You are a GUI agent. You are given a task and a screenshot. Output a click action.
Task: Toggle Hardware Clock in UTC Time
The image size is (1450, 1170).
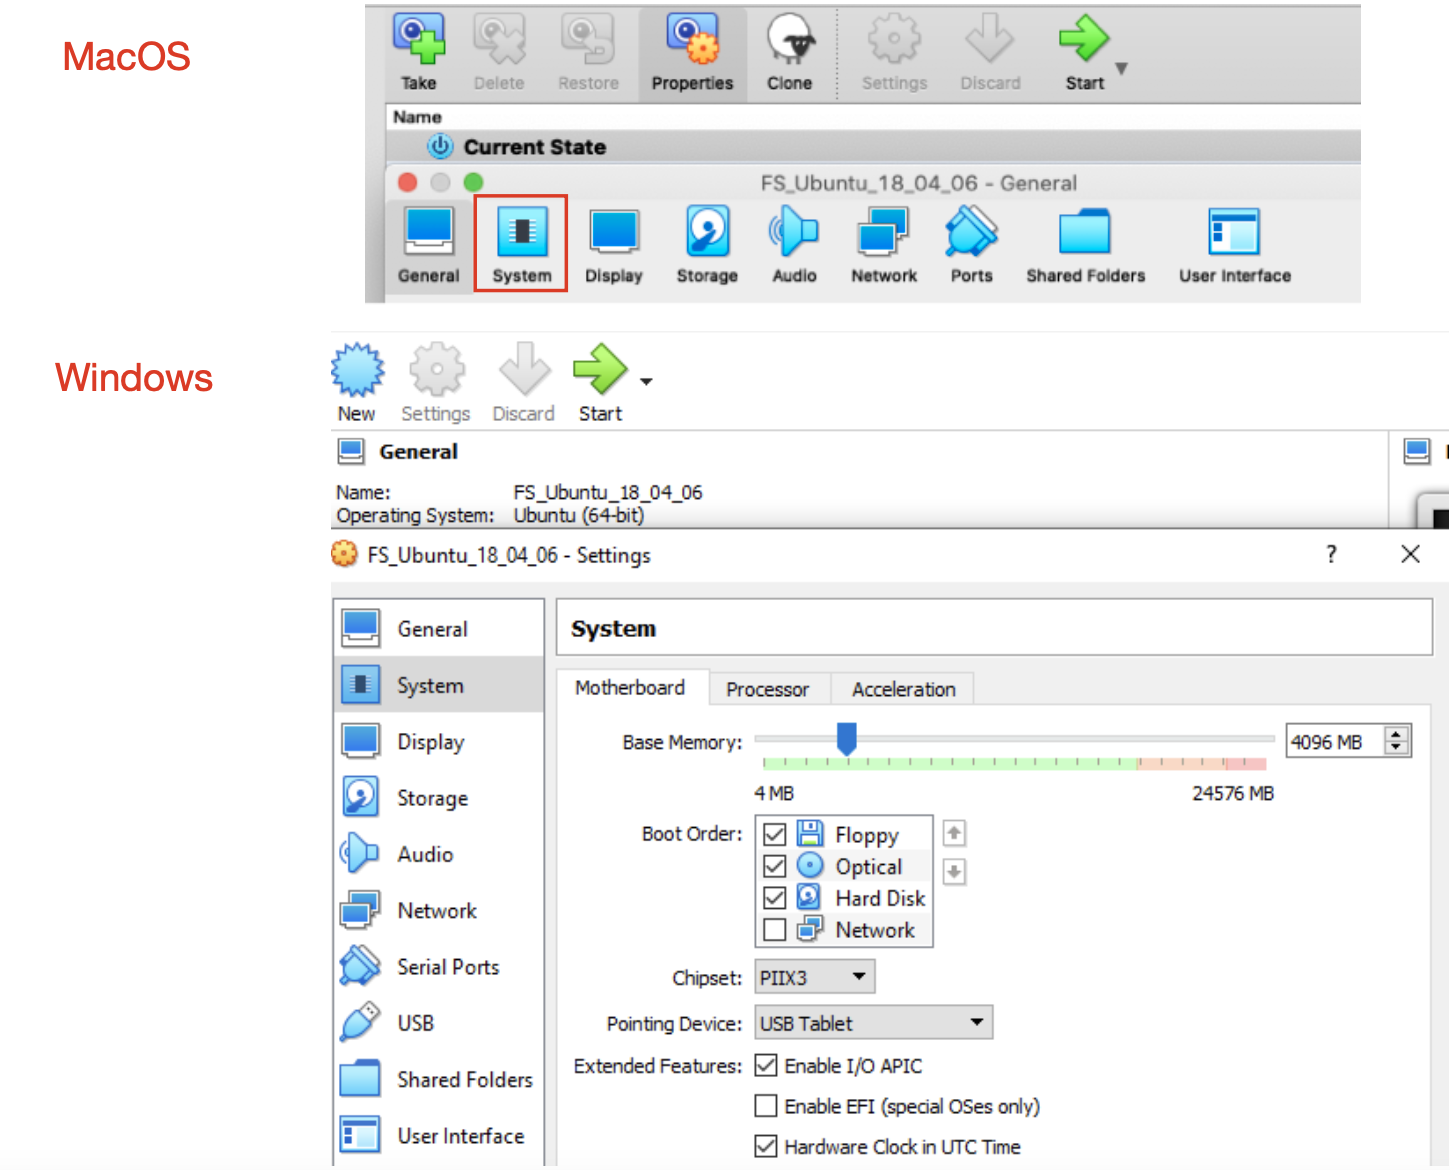coord(766,1146)
